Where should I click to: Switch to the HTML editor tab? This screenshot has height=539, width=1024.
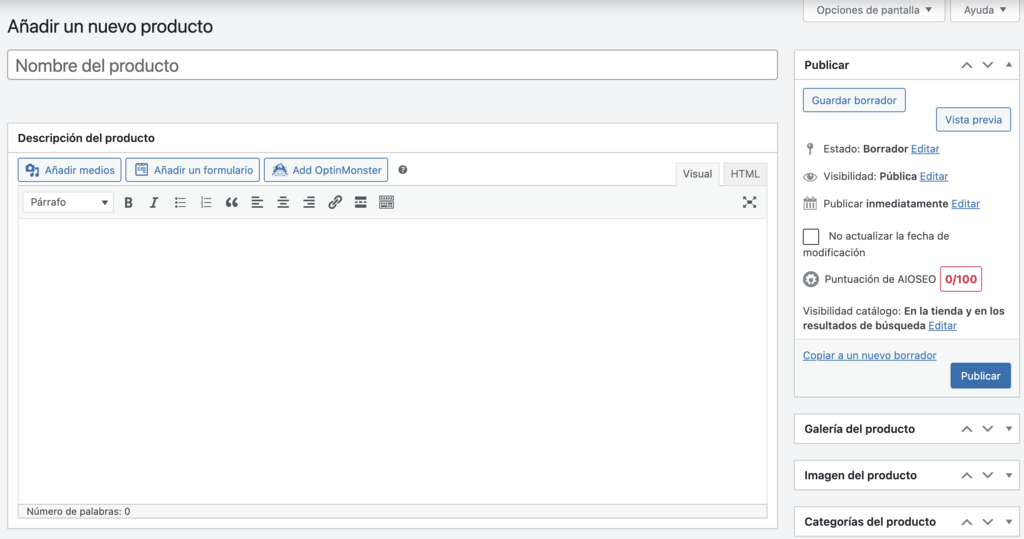744,174
